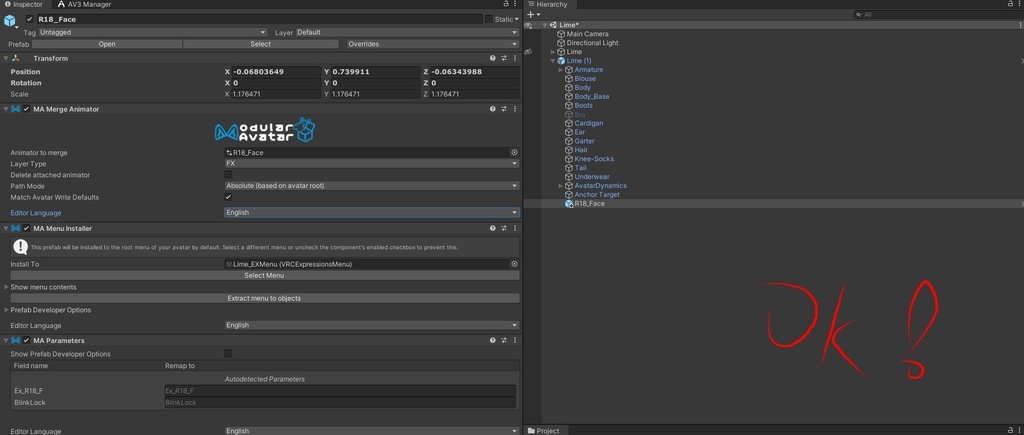This screenshot has height=435, width=1024.
Task: Select the Project tab
Action: (x=543, y=430)
